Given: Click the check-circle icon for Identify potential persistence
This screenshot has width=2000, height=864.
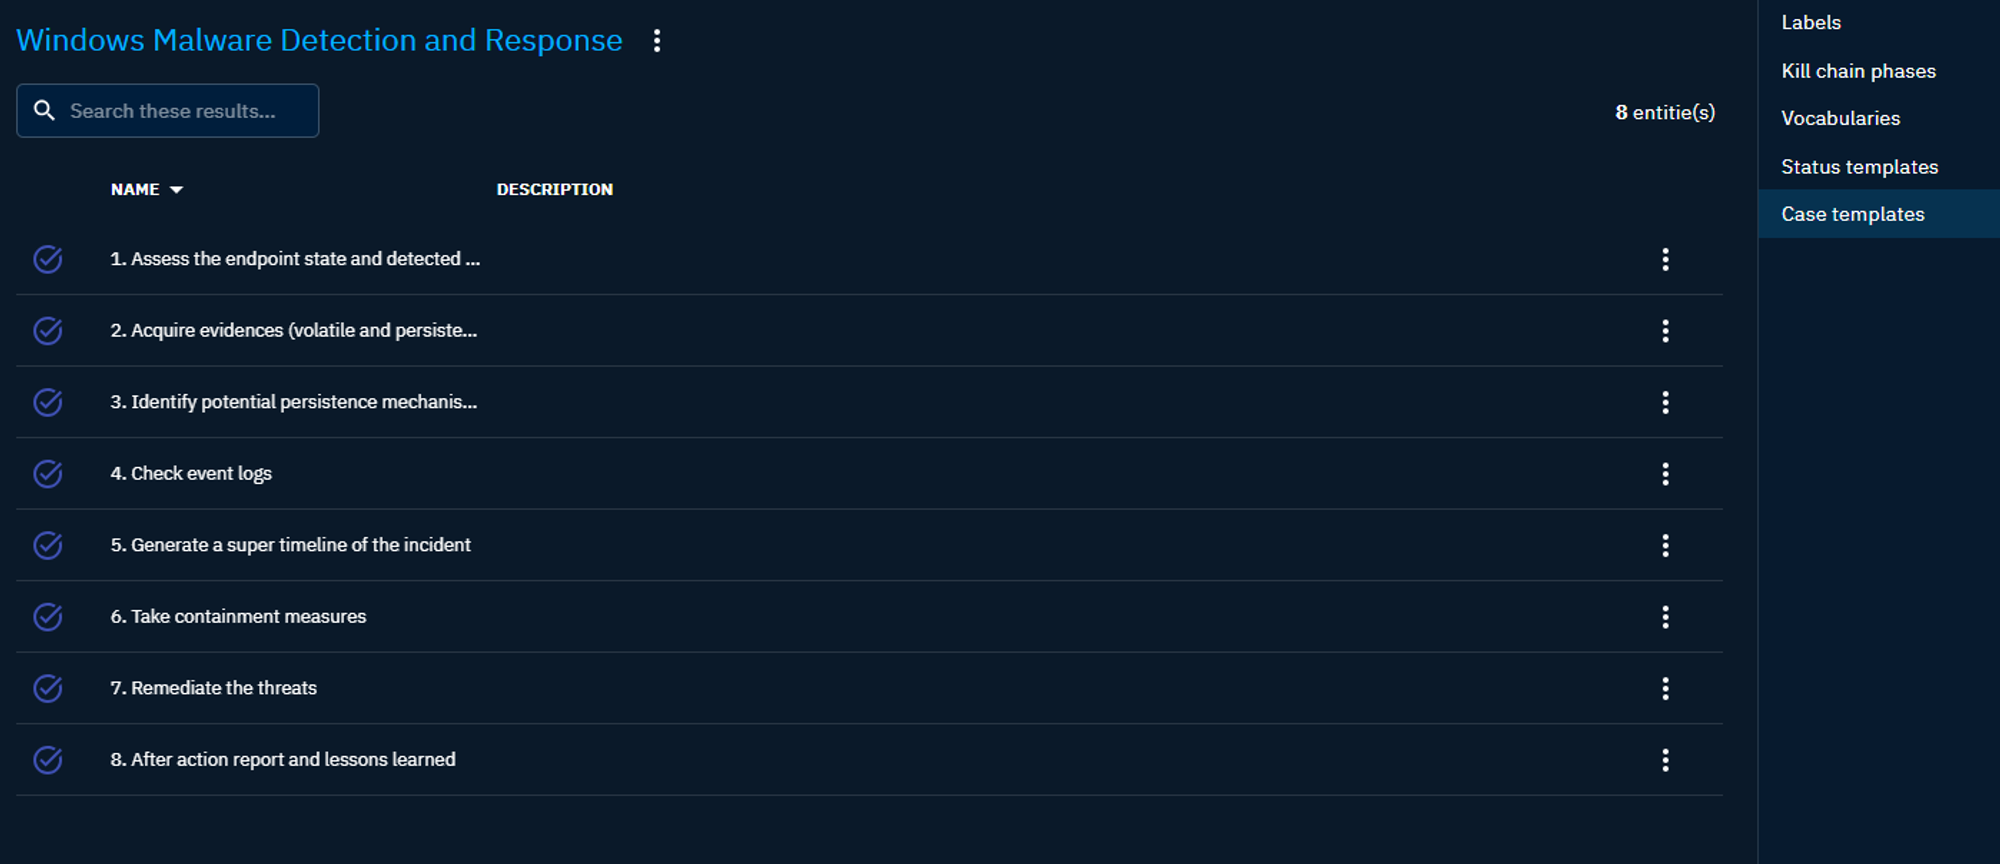Looking at the screenshot, I should coord(48,402).
